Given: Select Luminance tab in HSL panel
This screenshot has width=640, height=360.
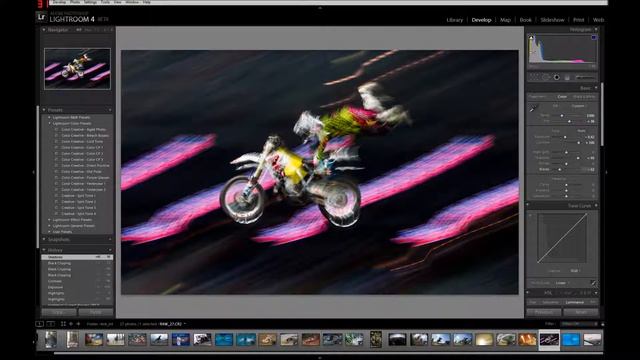Looking at the screenshot, I should [575, 302].
